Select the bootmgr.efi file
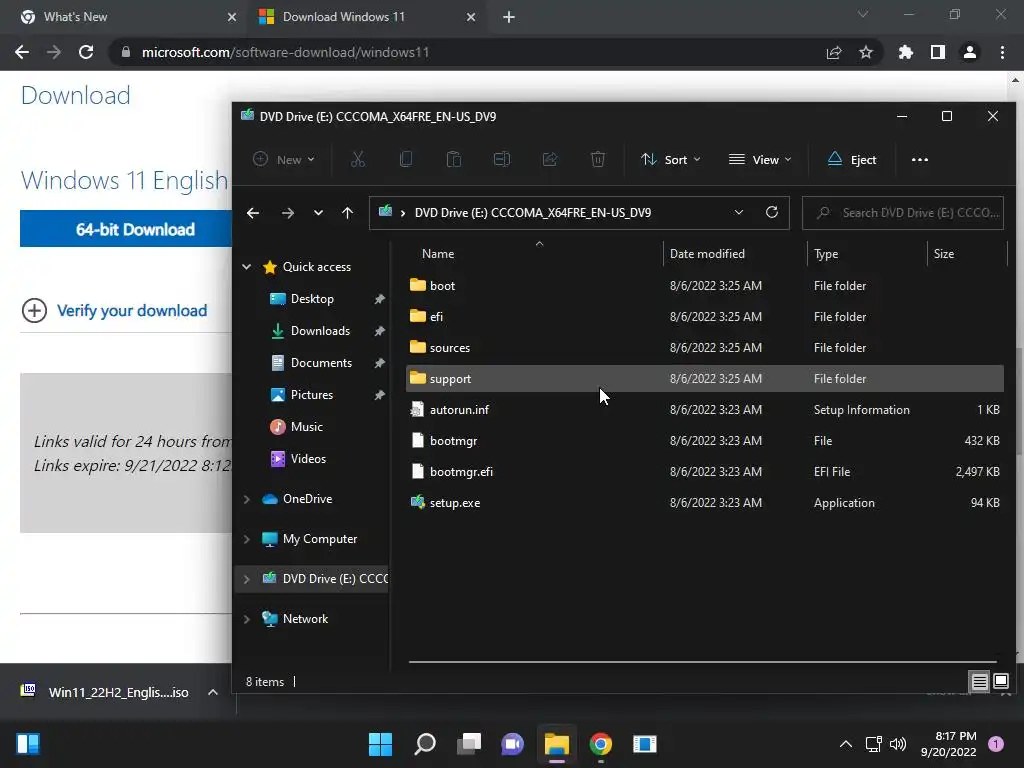The width and height of the screenshot is (1024, 768). click(705, 472)
